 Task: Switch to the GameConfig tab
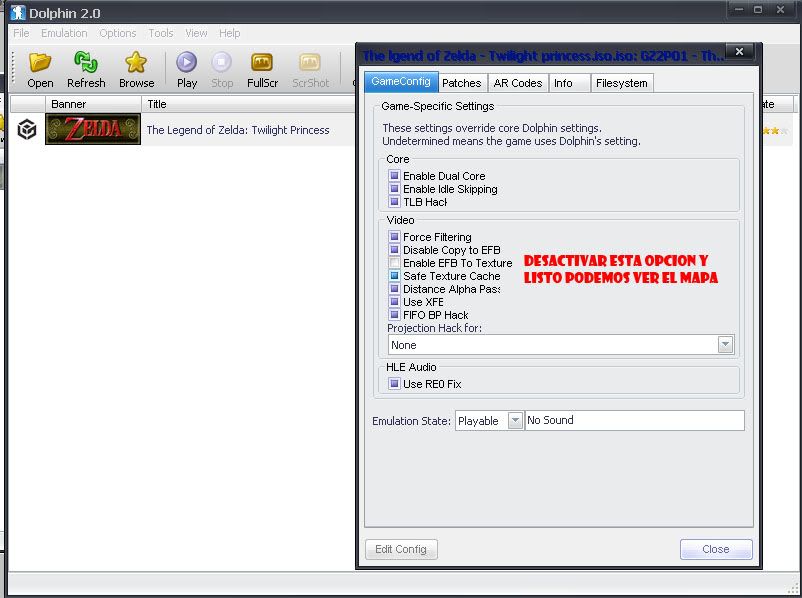tap(401, 81)
